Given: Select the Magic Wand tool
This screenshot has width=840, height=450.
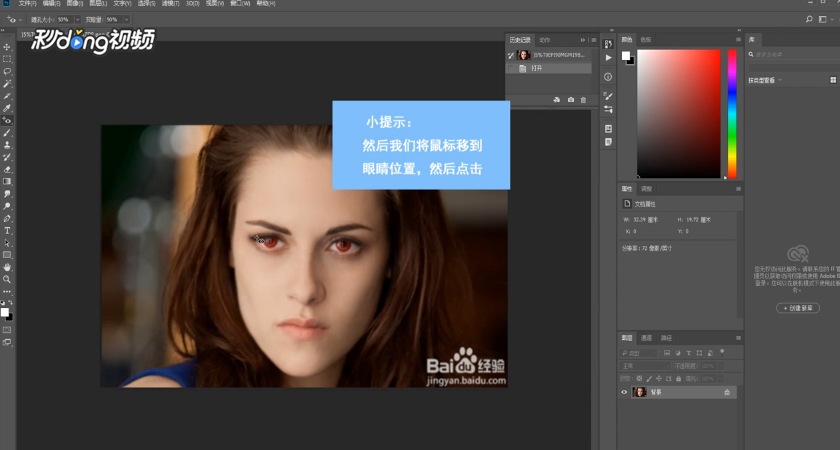Looking at the screenshot, I should click(7, 84).
